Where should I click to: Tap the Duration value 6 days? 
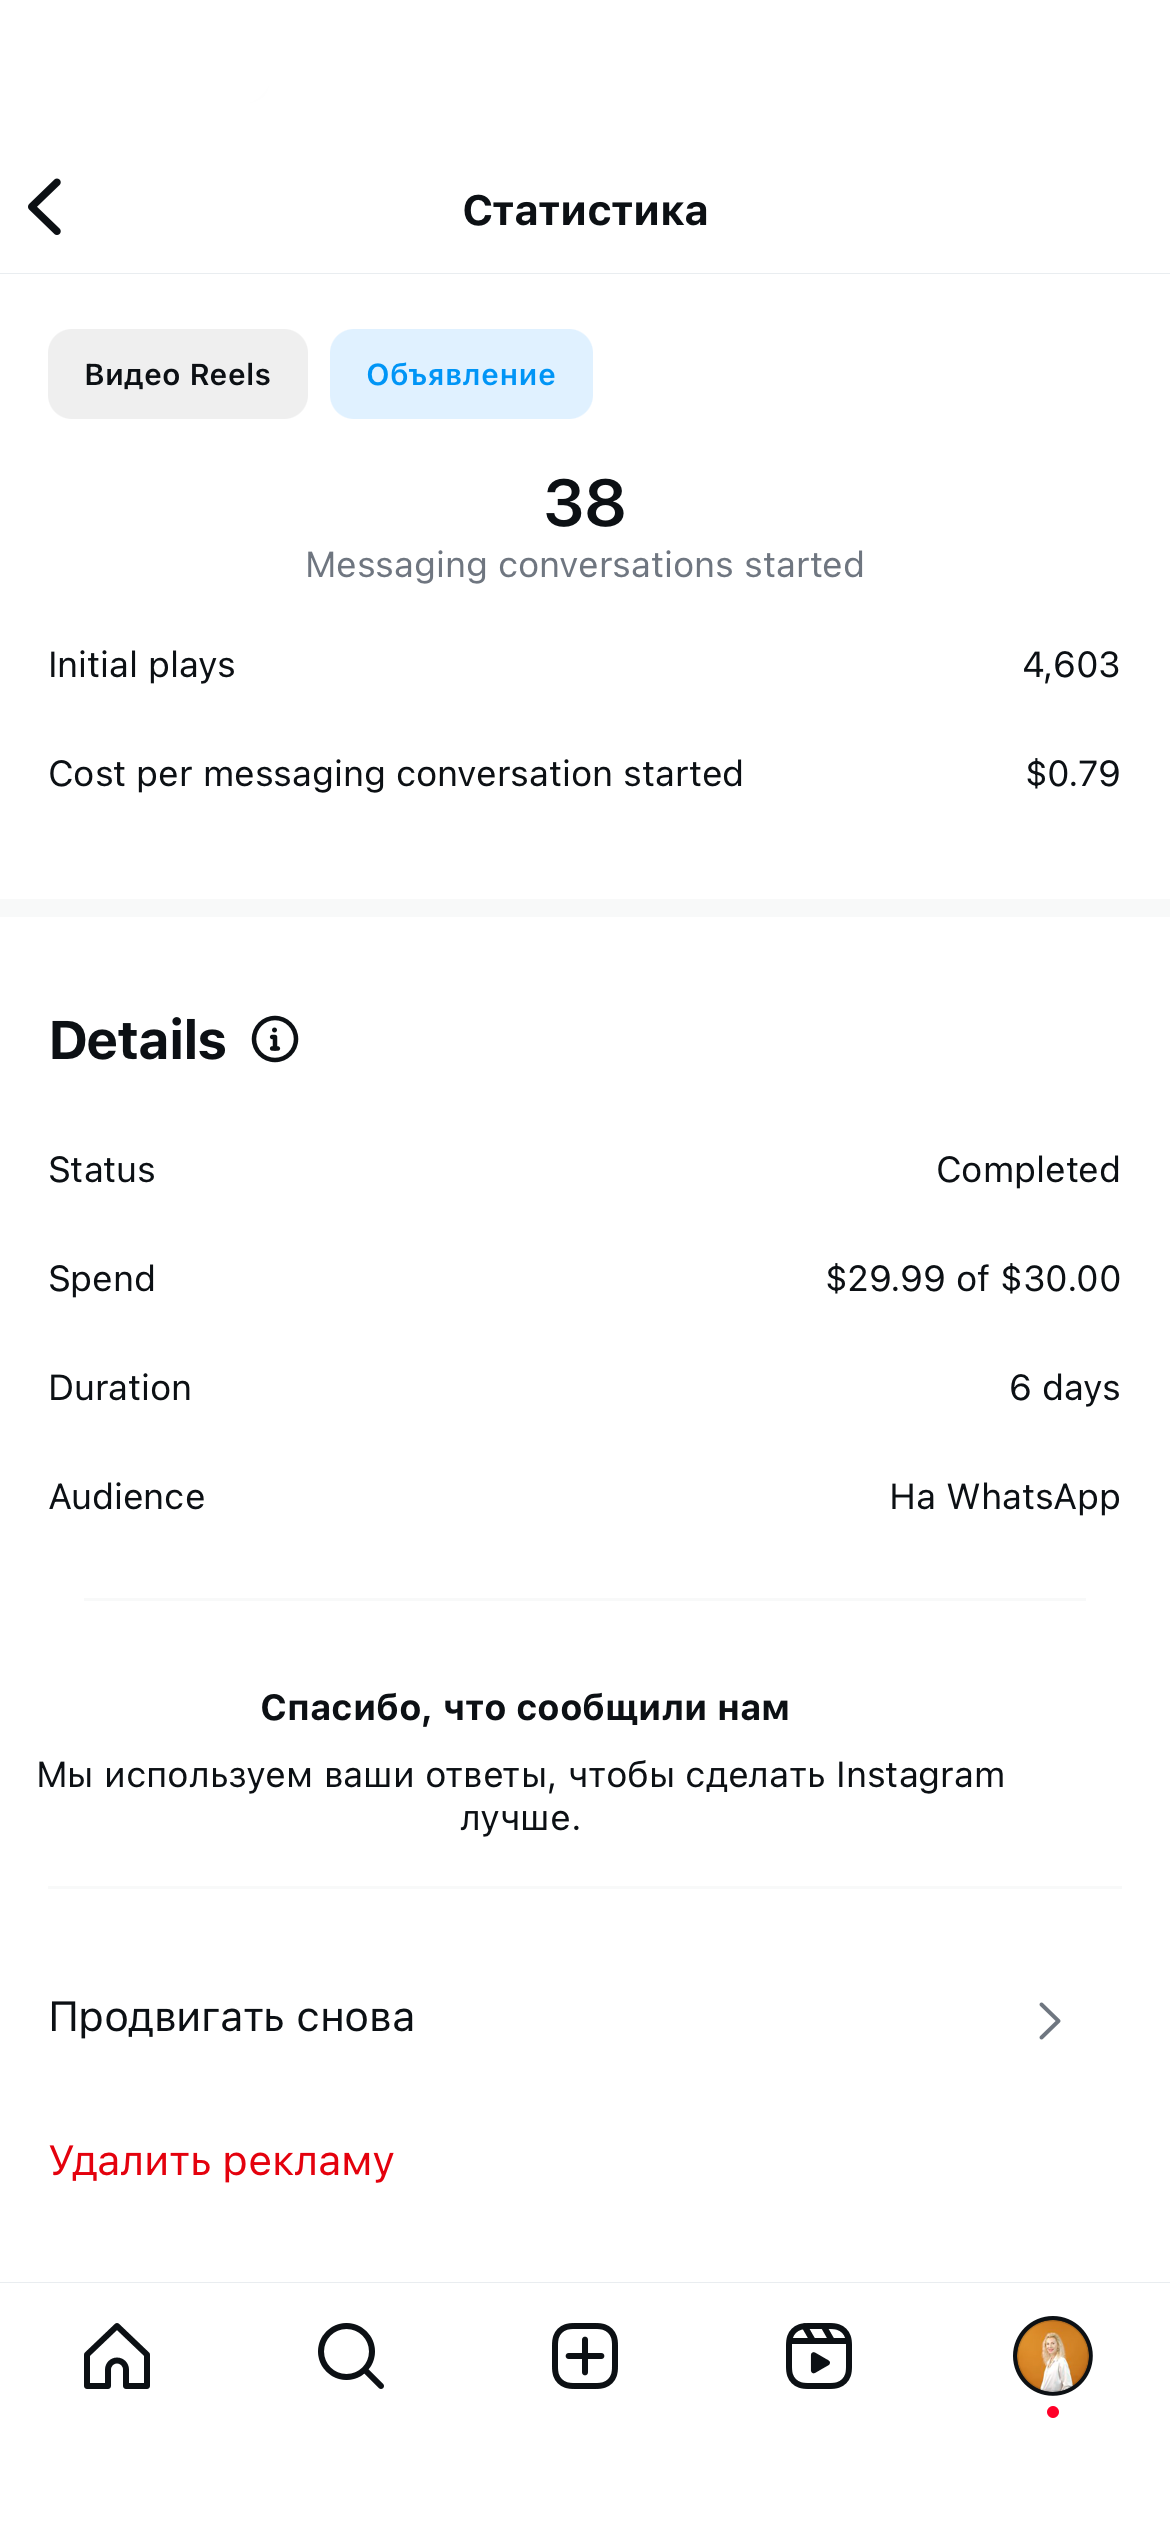[x=1064, y=1388]
